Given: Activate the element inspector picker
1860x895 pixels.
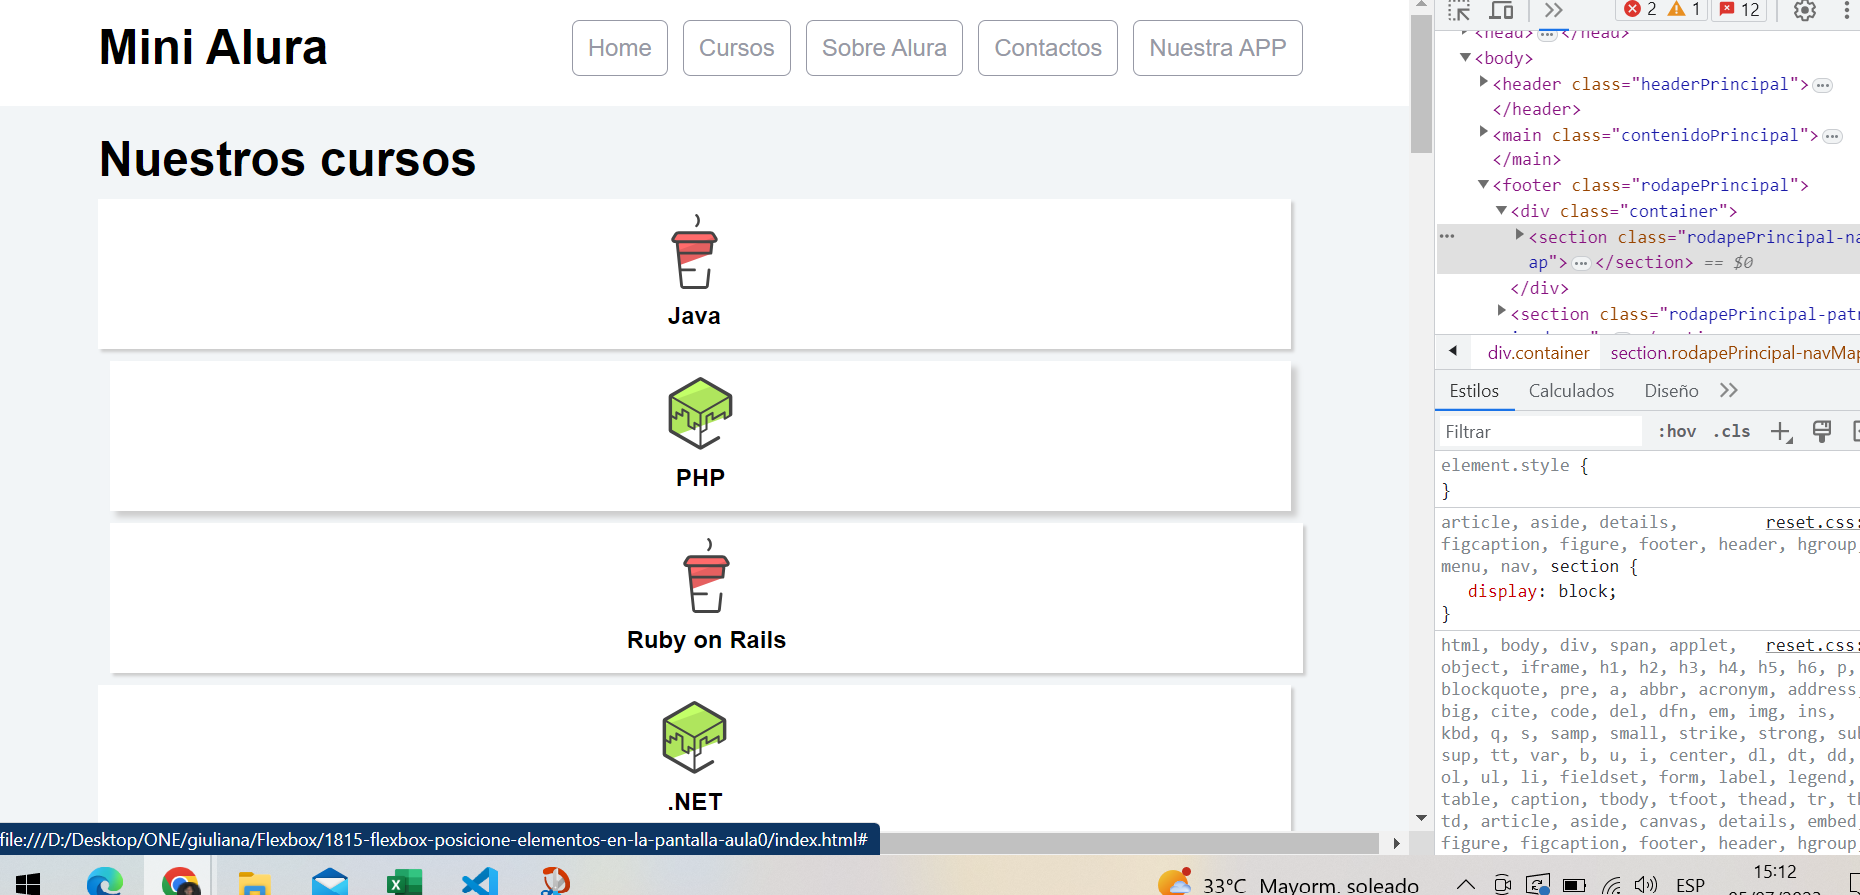Looking at the screenshot, I should (x=1459, y=11).
